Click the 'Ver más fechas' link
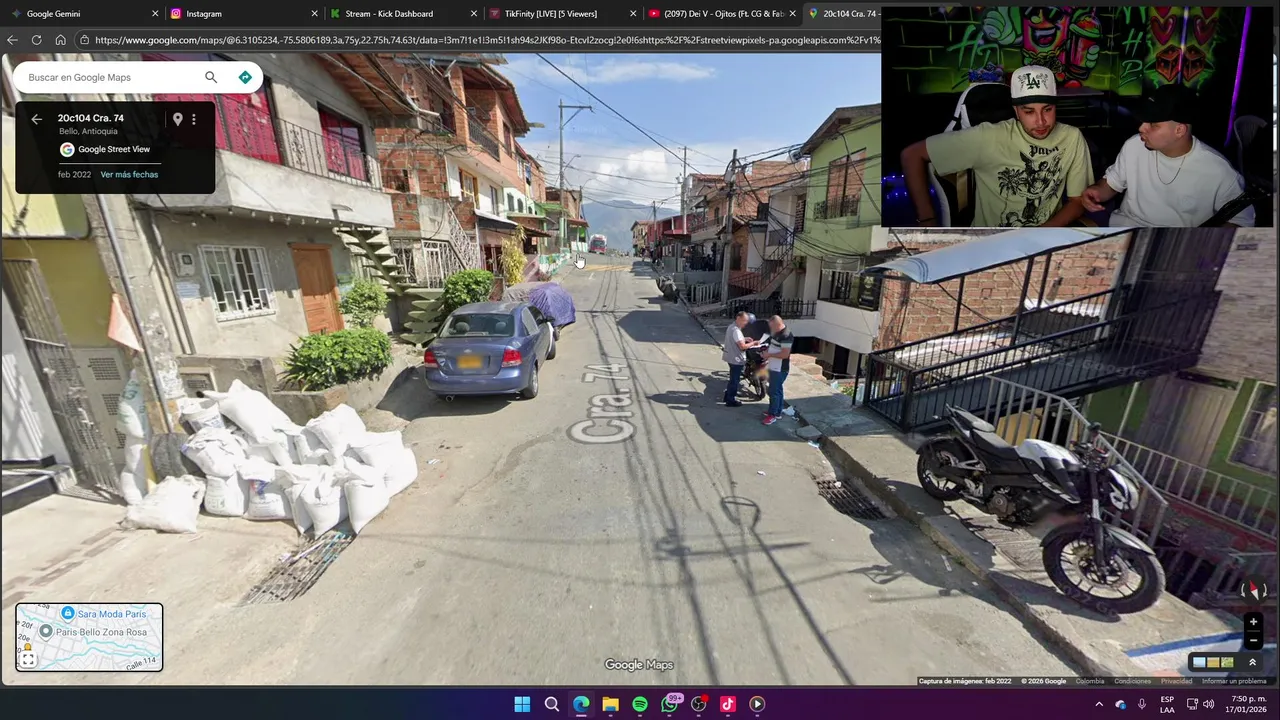This screenshot has width=1280, height=720. point(129,174)
